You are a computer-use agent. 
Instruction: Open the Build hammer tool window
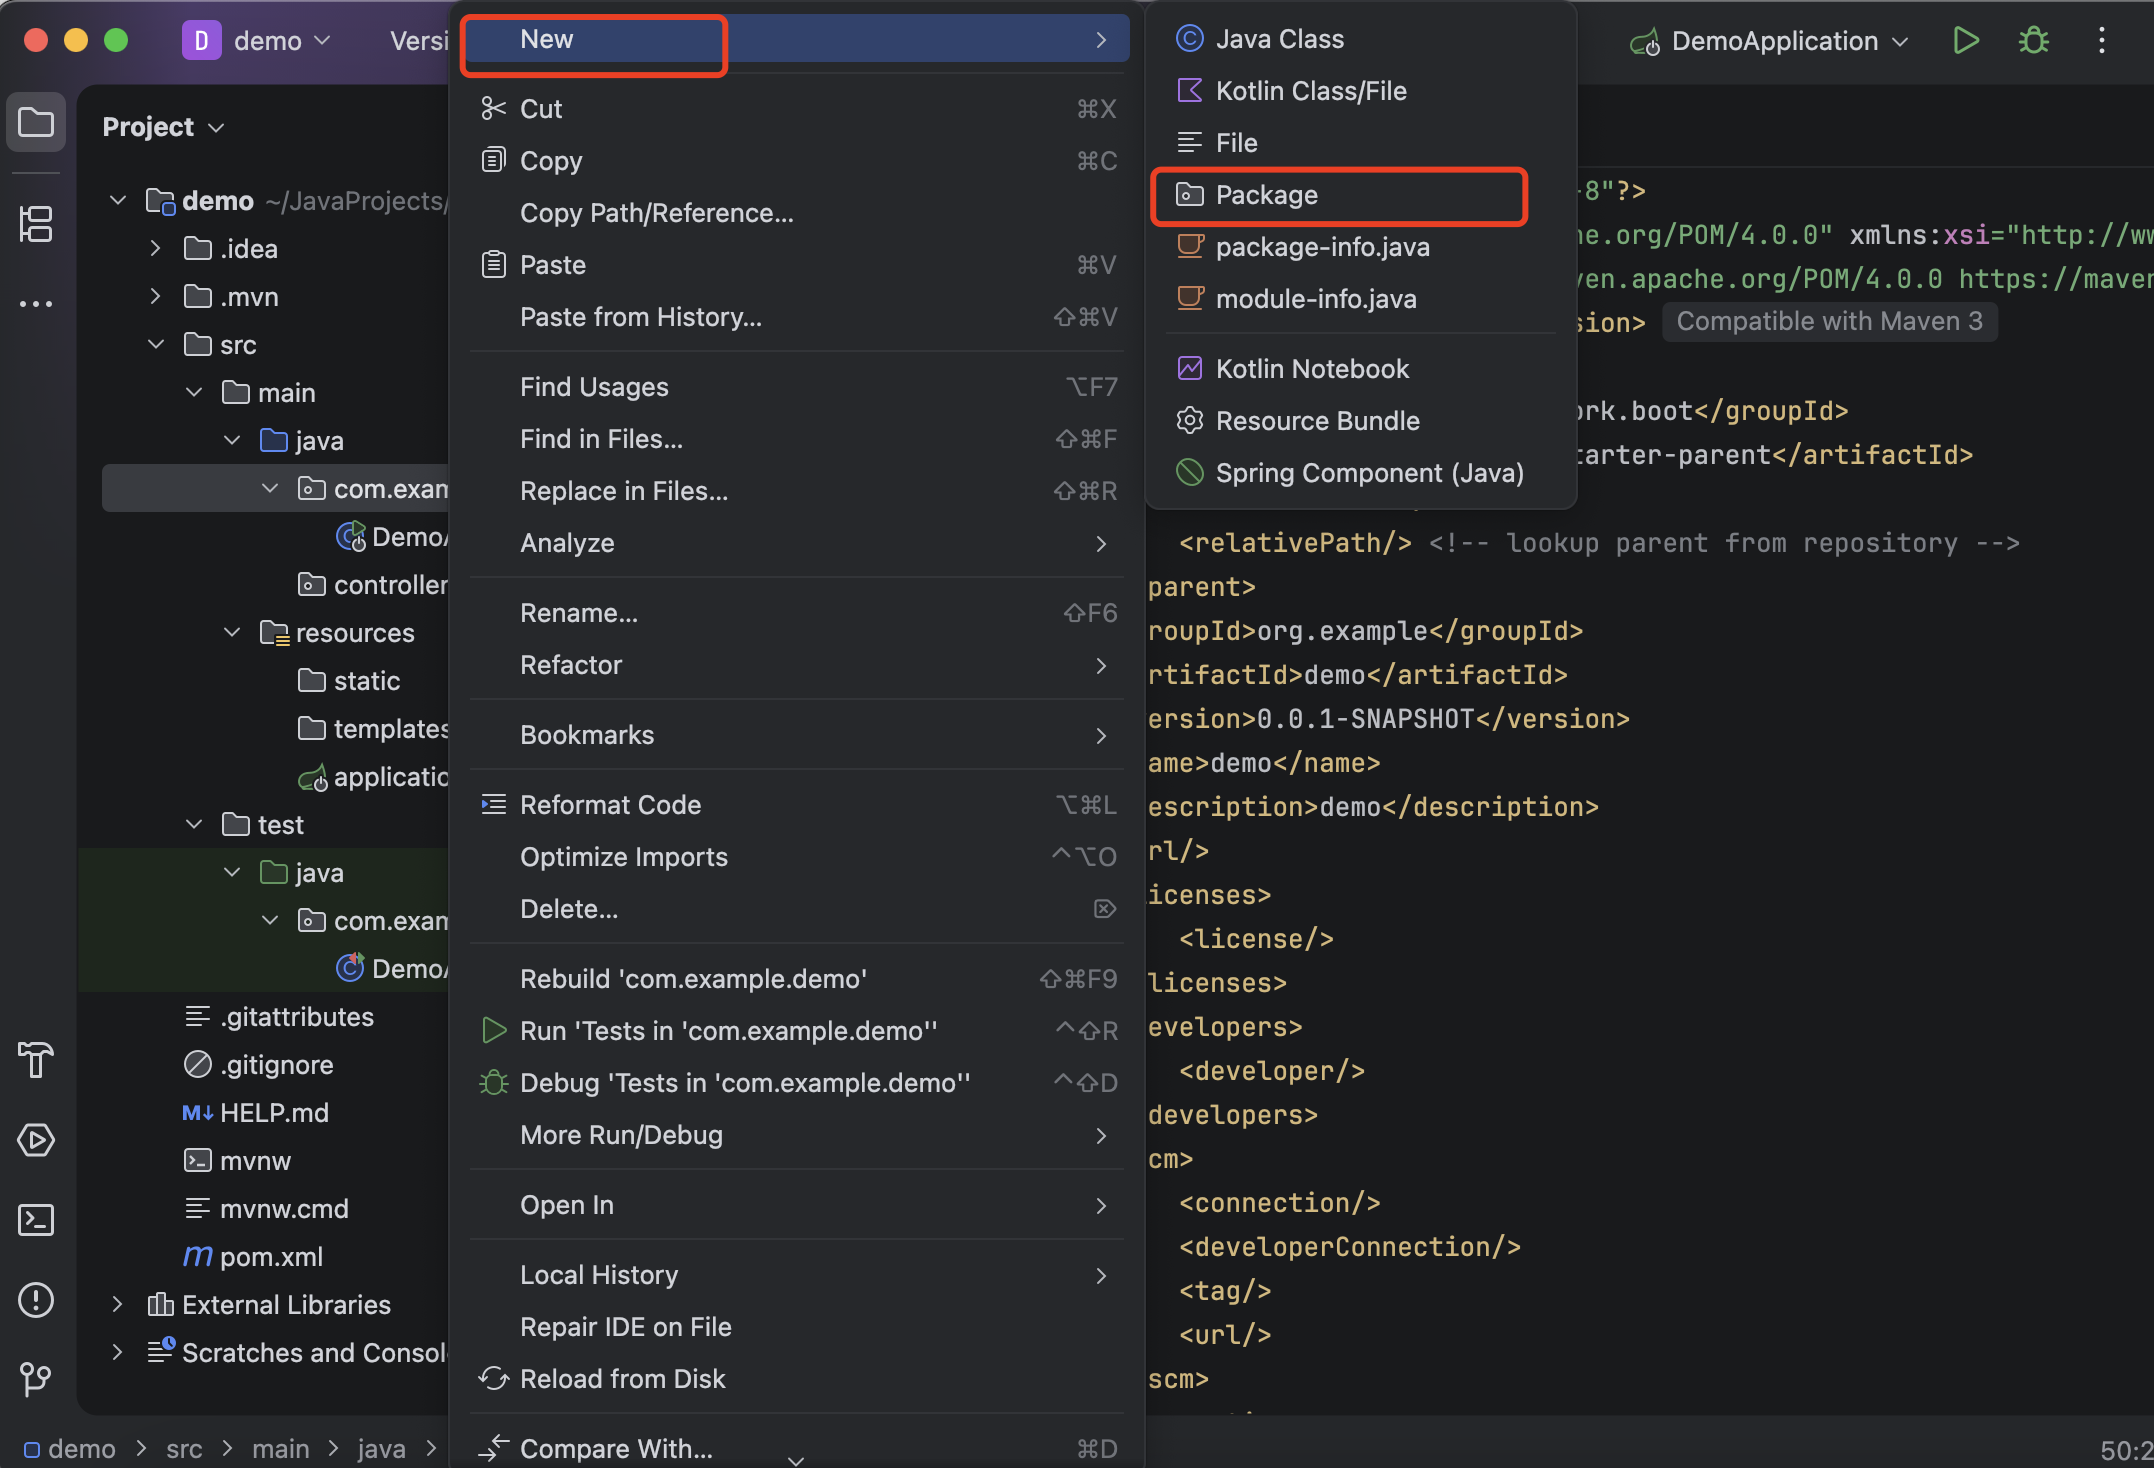[x=36, y=1060]
